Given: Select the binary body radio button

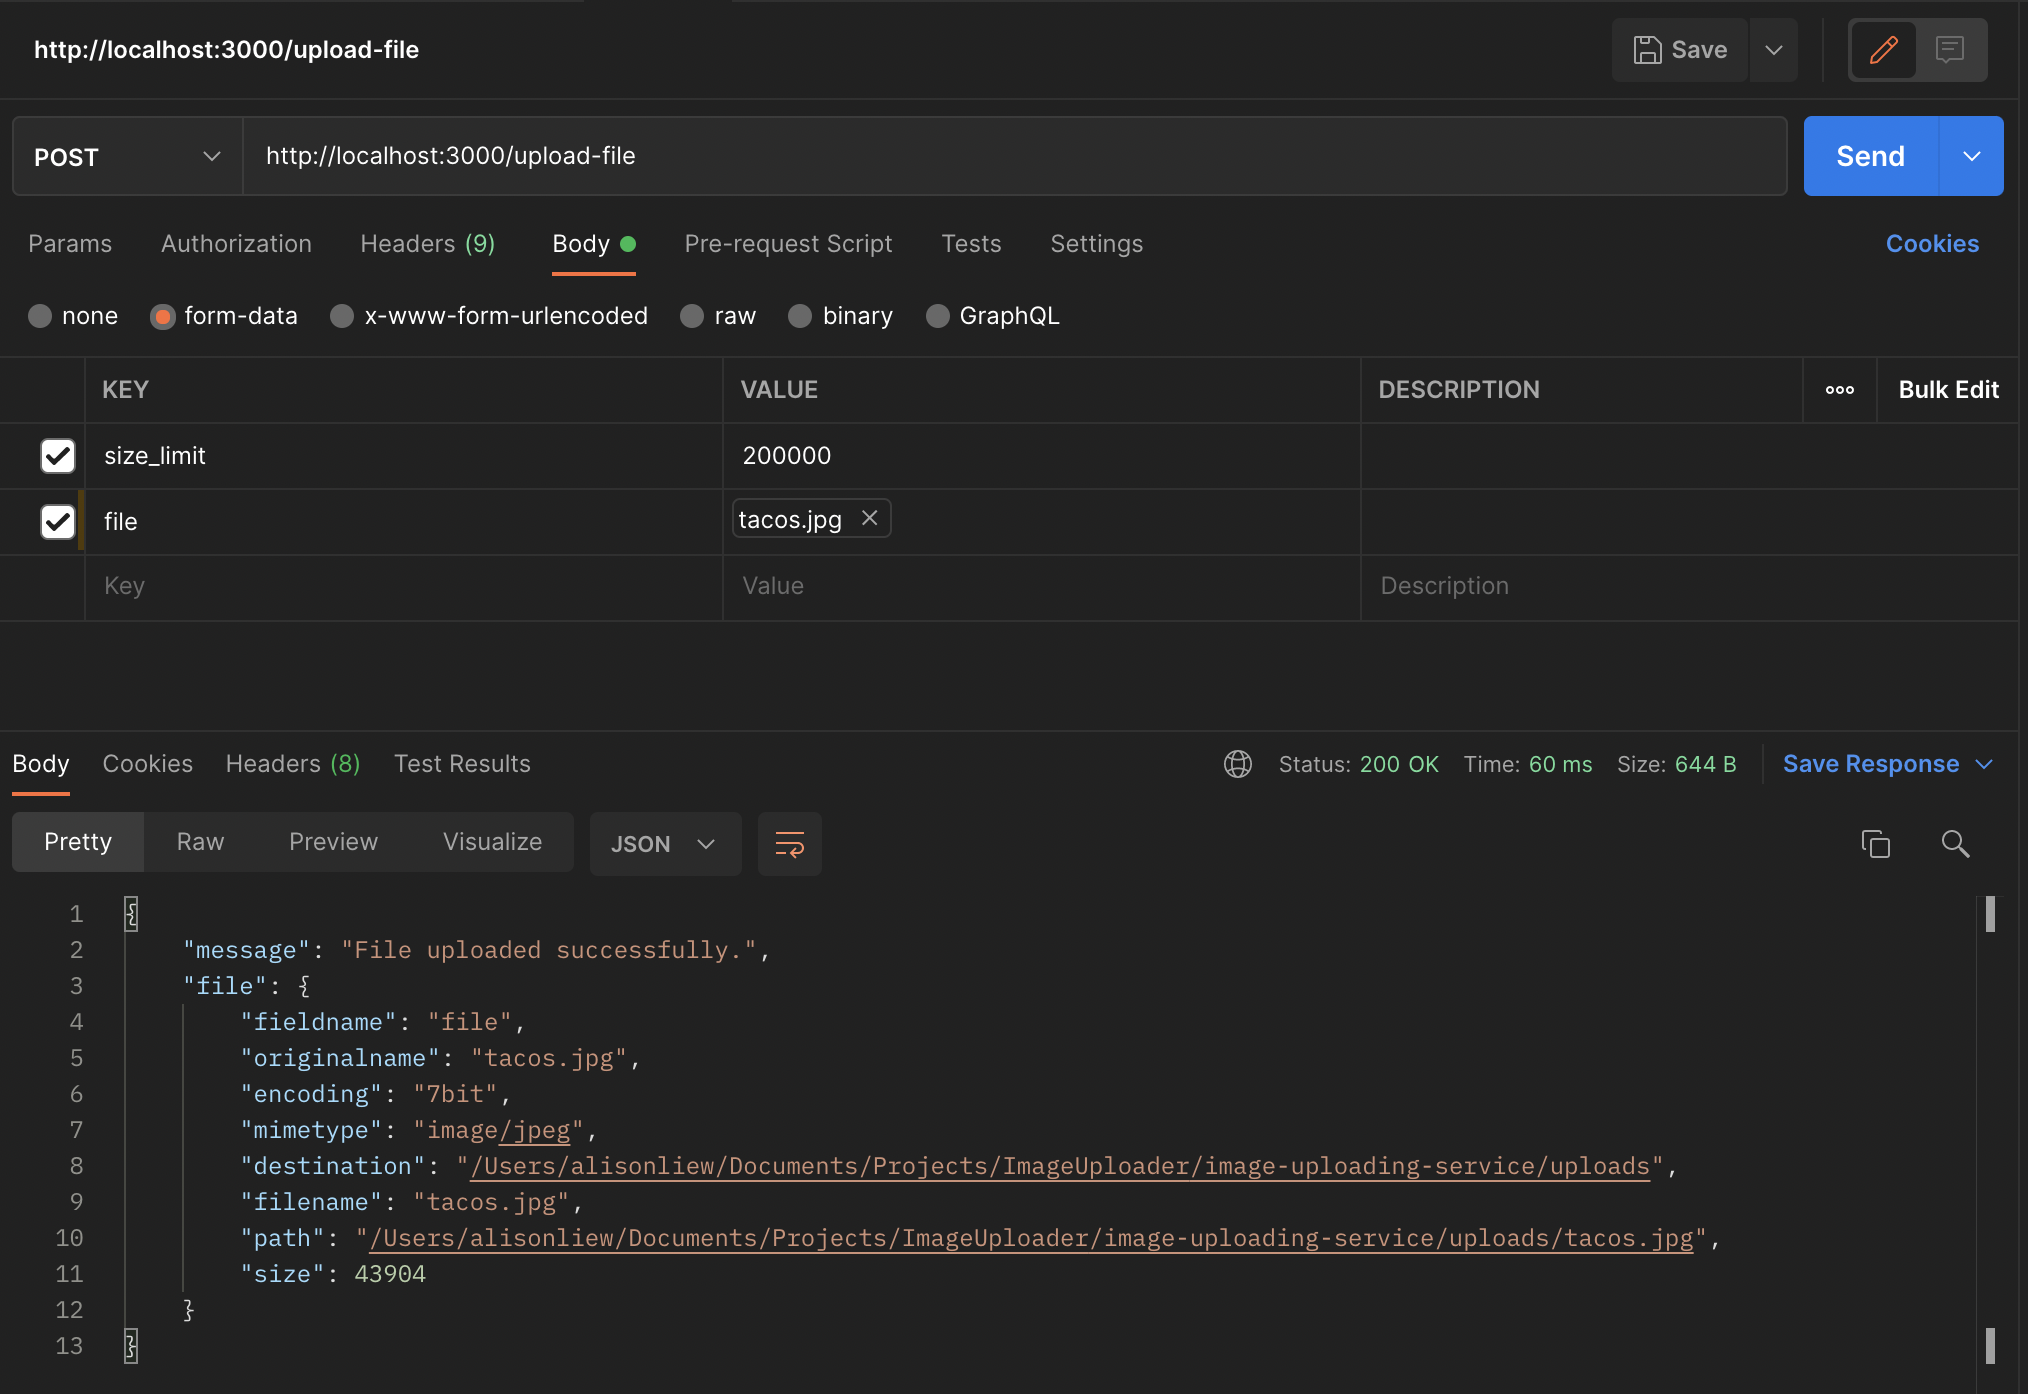Looking at the screenshot, I should [800, 316].
